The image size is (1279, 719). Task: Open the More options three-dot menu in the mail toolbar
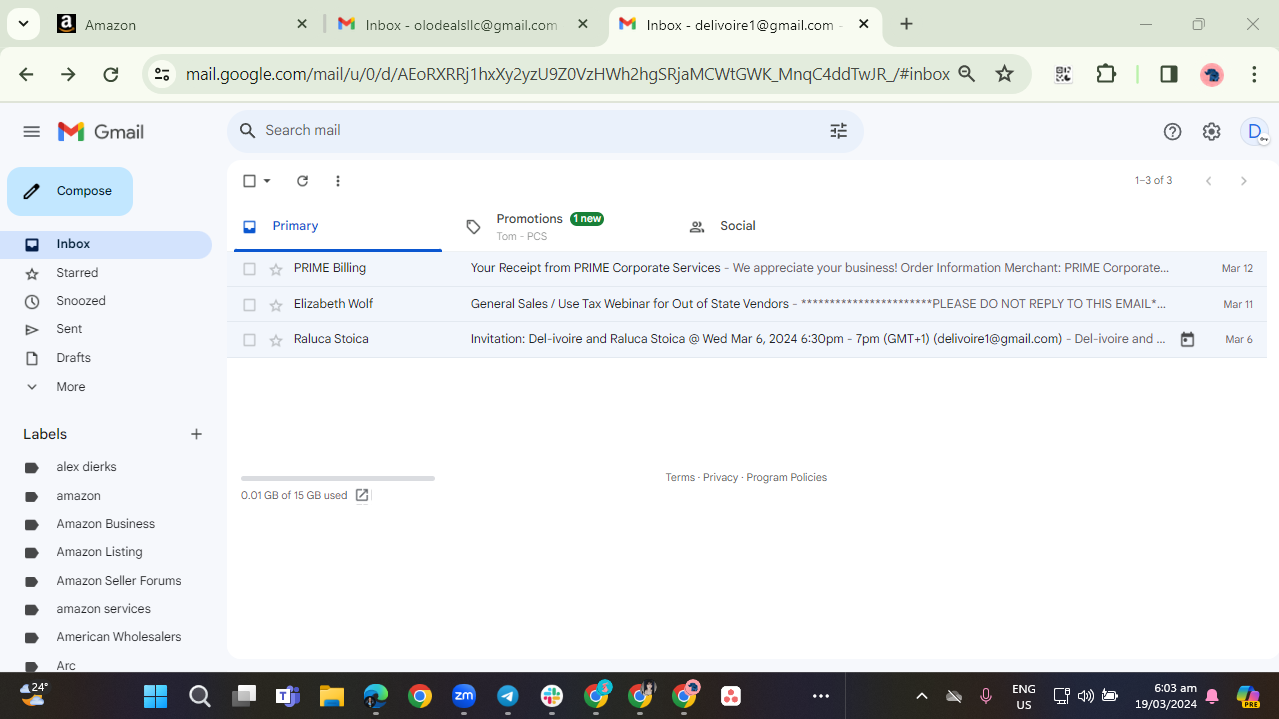(x=338, y=181)
